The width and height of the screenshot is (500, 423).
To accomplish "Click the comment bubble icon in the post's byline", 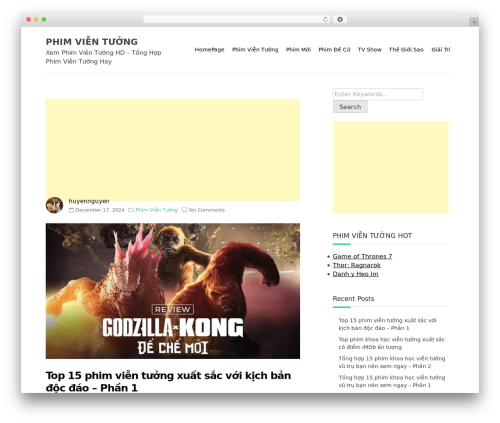I will point(184,210).
